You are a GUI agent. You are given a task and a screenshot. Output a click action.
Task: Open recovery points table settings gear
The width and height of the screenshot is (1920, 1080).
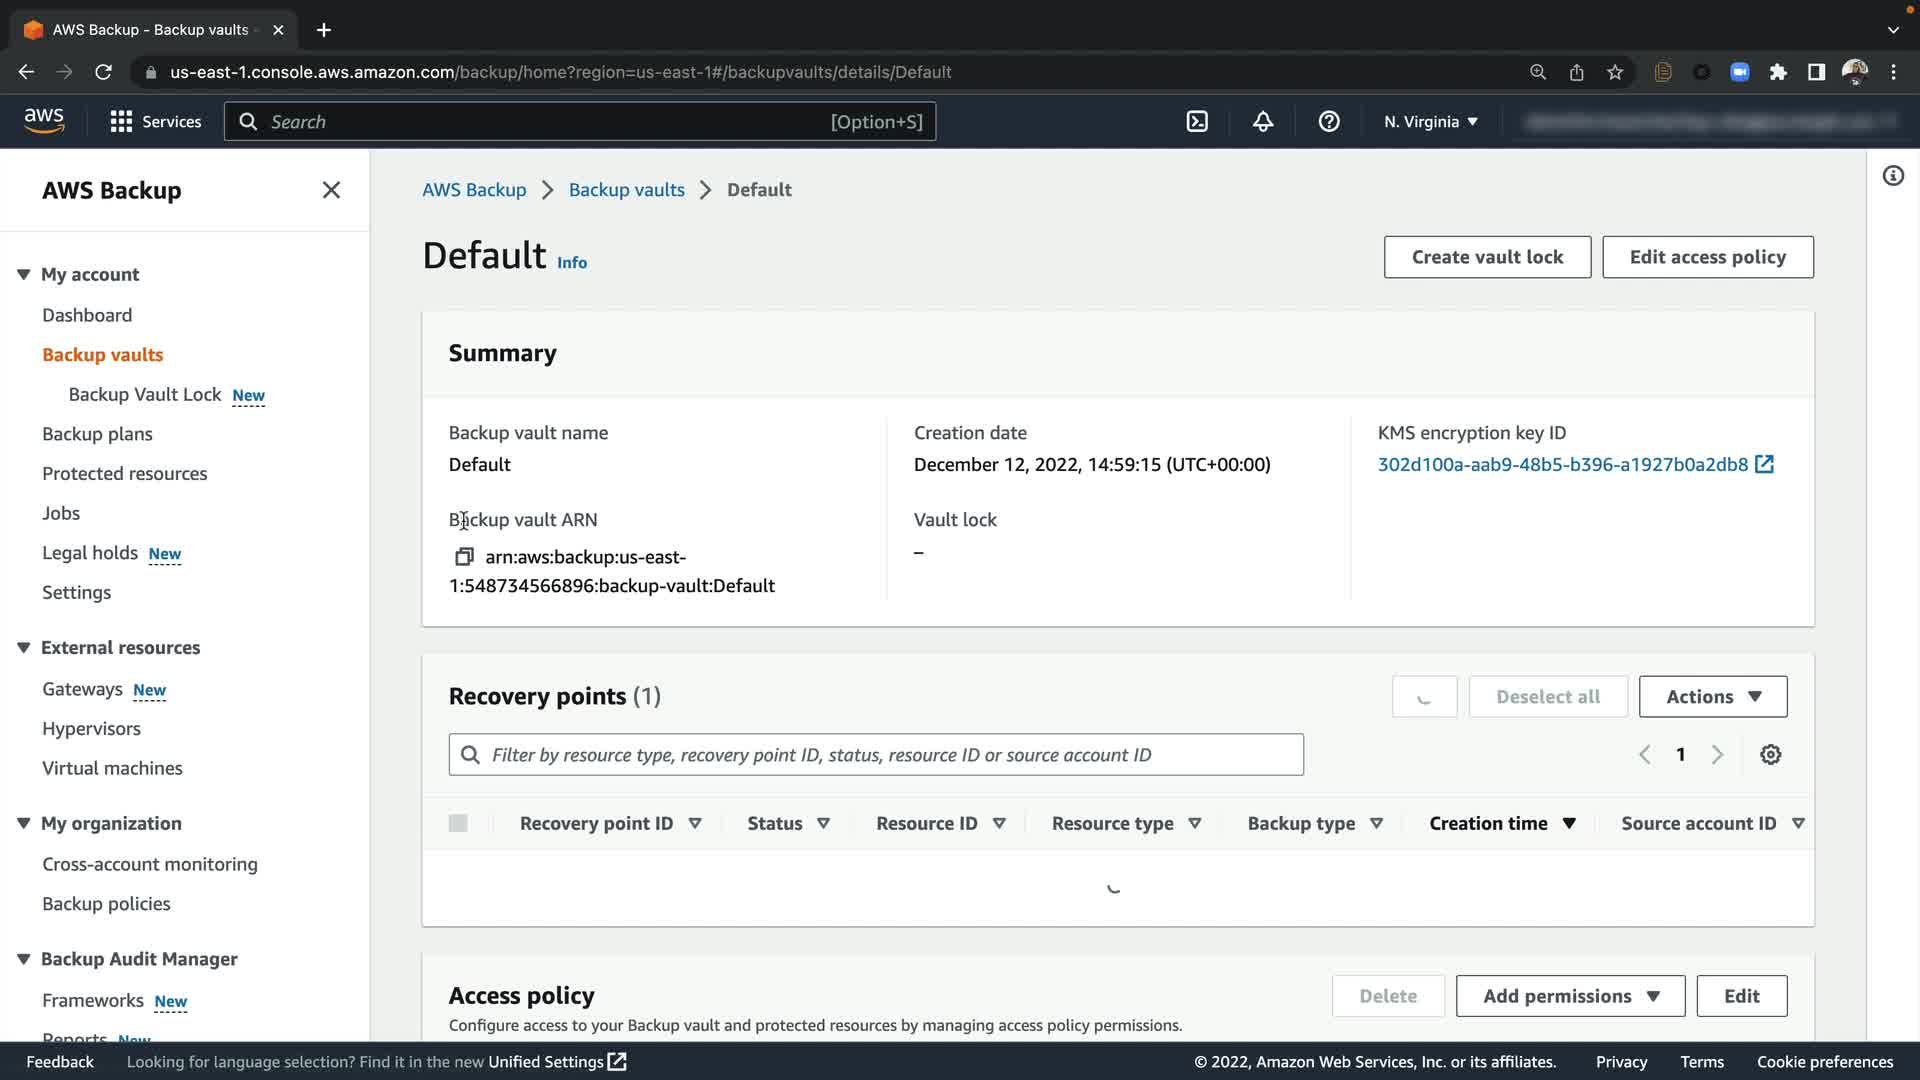[x=1770, y=755]
